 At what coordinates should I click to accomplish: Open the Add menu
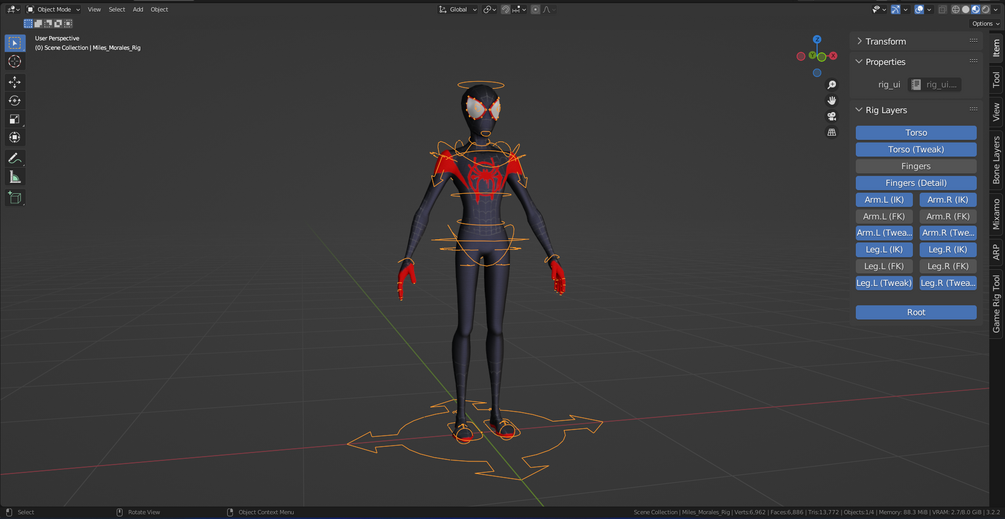138,10
